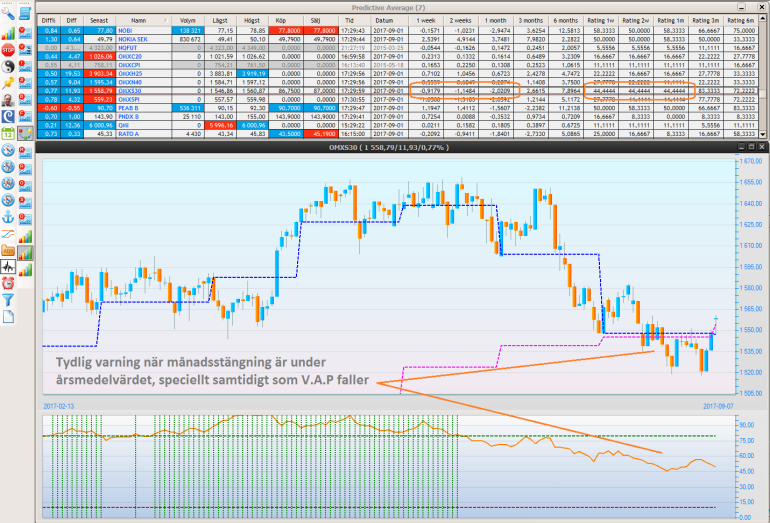This screenshot has height=523, width=770.
Task: Click the yellow pushpin icon
Action: (9, 83)
